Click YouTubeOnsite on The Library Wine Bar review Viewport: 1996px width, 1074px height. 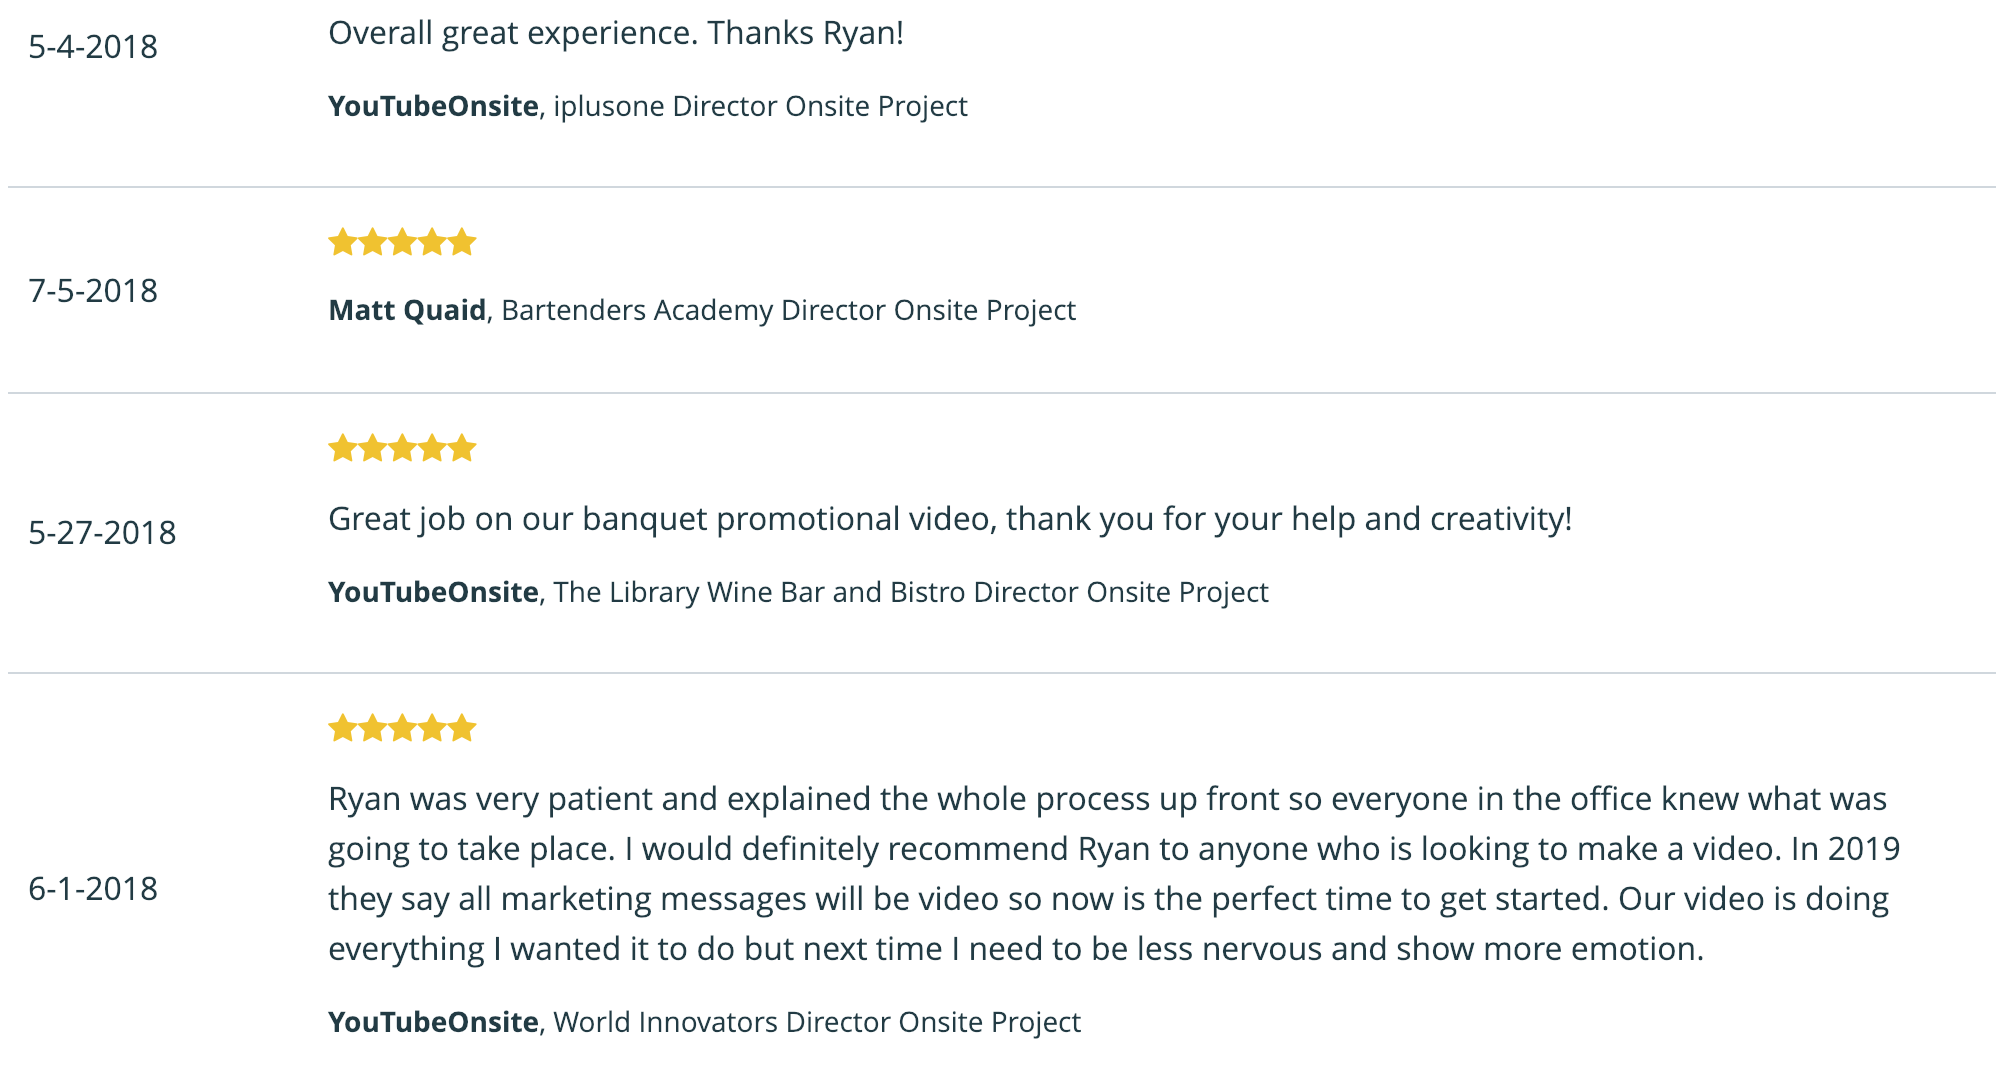click(x=433, y=592)
